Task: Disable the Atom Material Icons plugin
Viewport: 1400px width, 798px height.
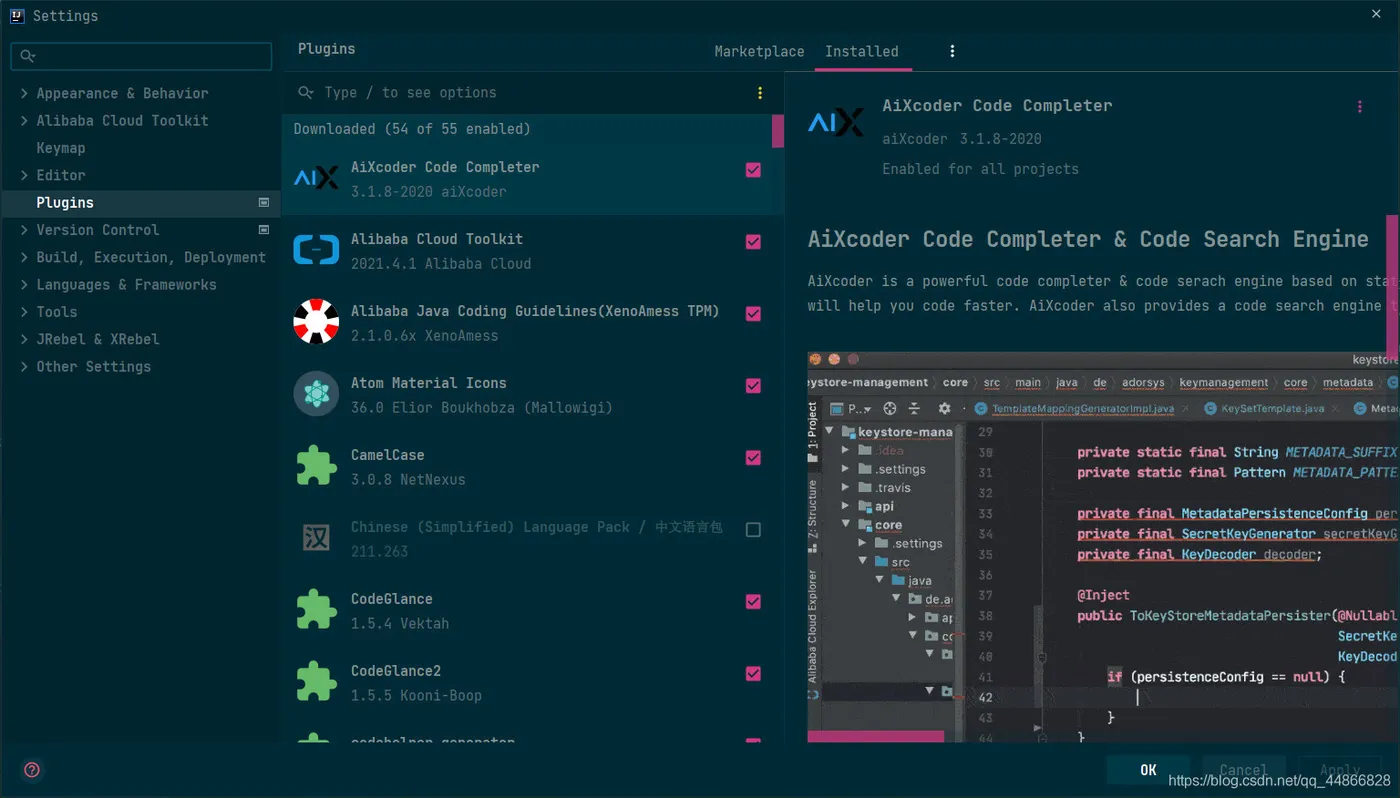Action: (x=753, y=386)
